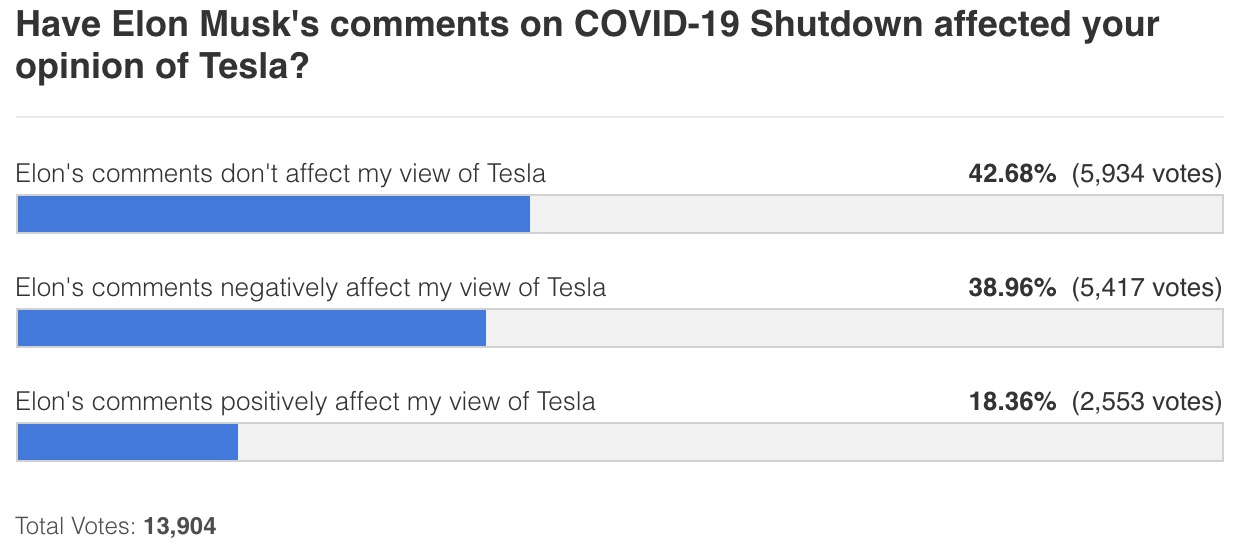Select "Elon's comments positively affect" label
The height and width of the screenshot is (546, 1238).
[x=306, y=402]
